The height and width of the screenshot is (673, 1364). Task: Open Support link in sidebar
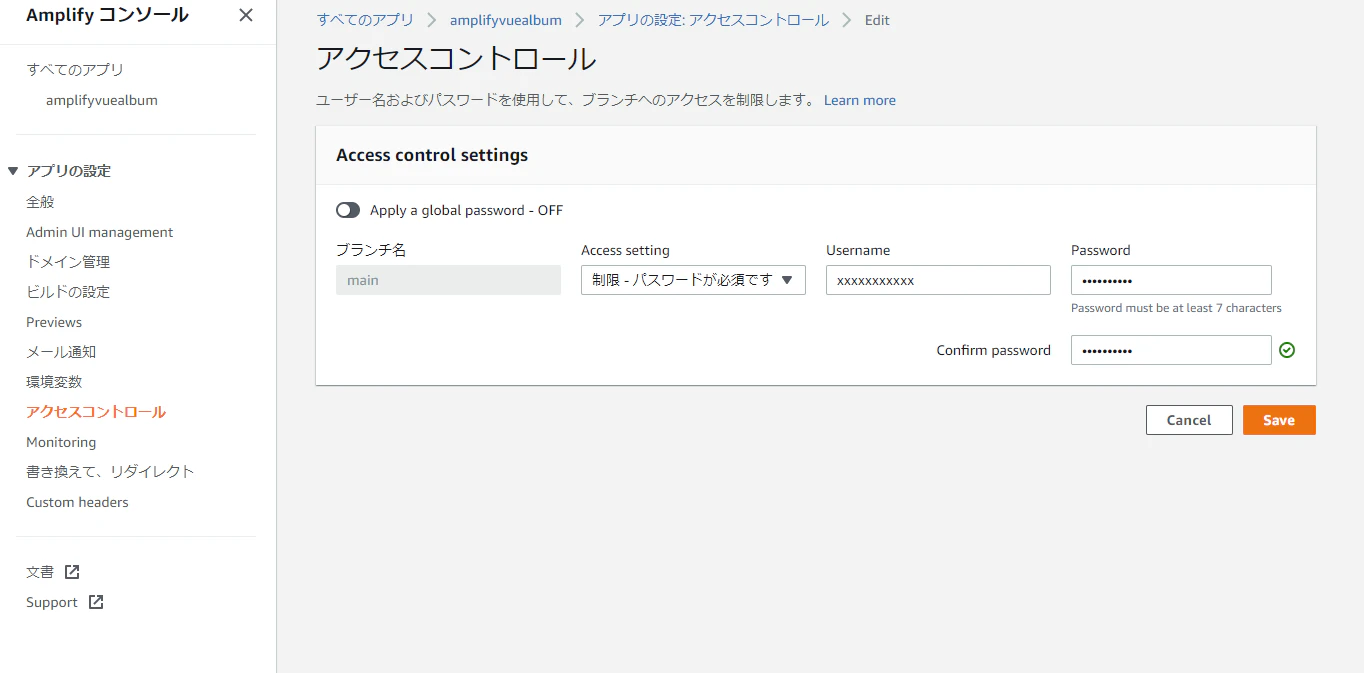click(x=52, y=602)
